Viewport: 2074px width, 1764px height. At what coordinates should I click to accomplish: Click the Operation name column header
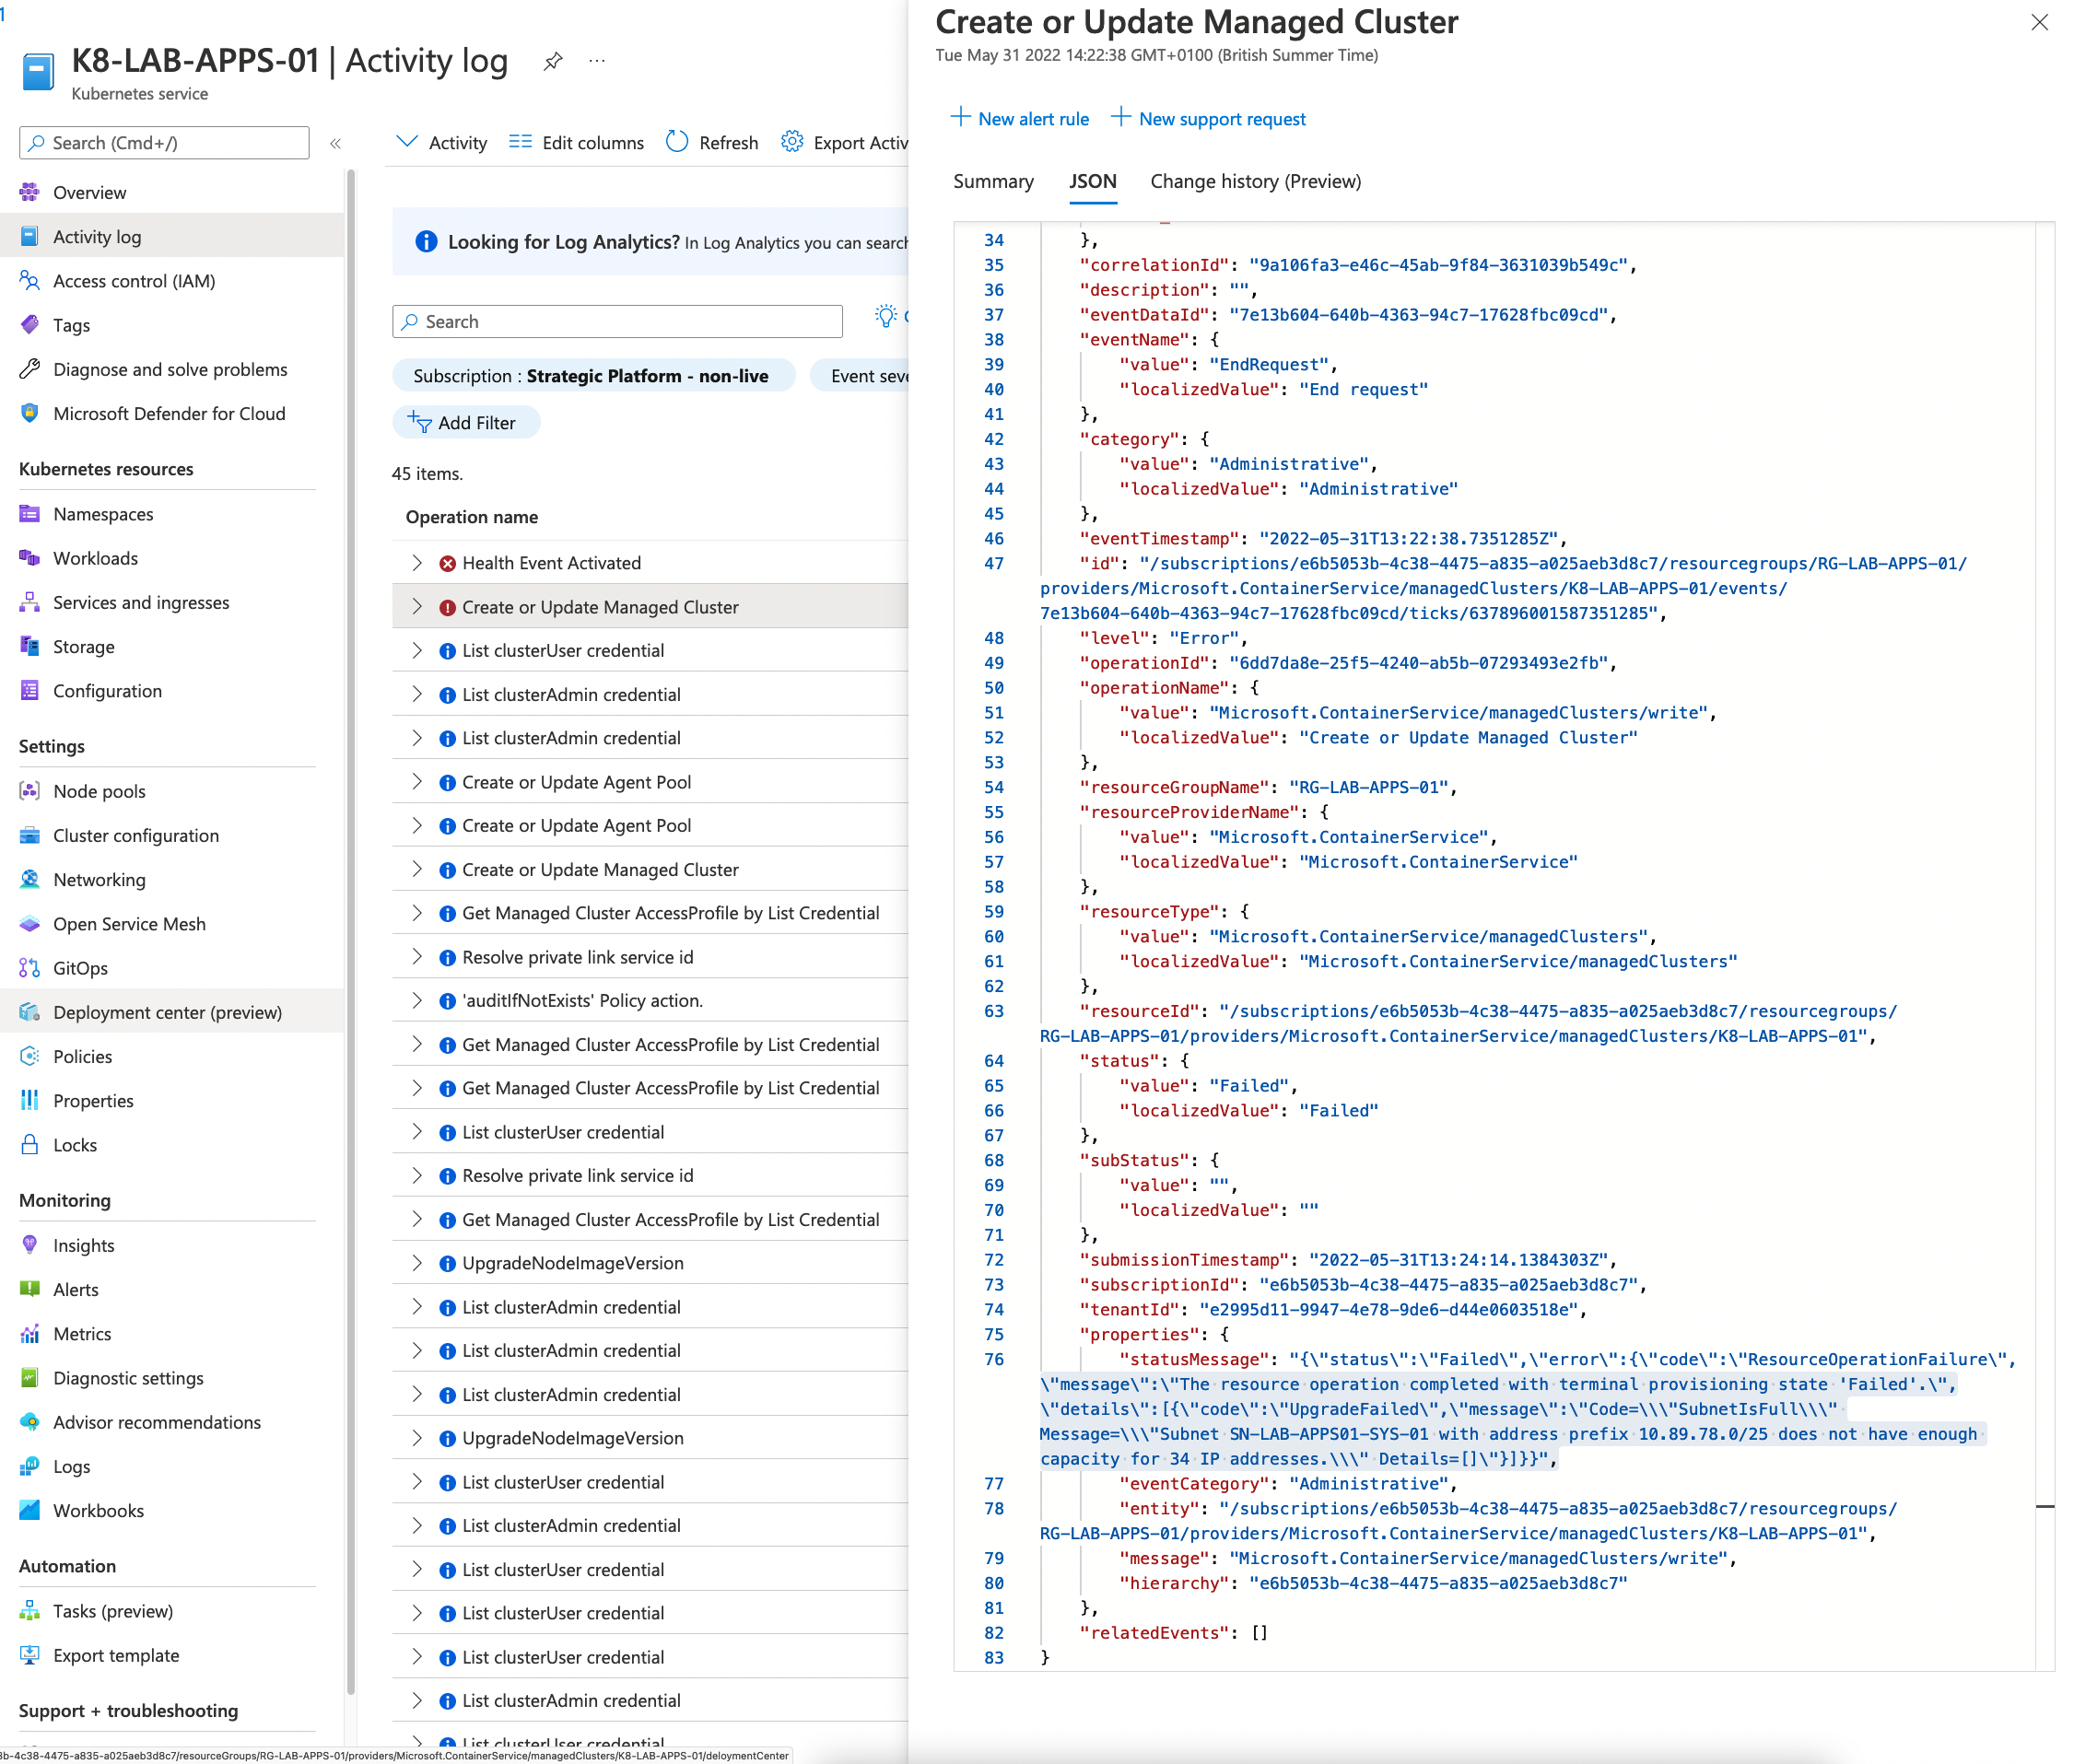(x=472, y=516)
